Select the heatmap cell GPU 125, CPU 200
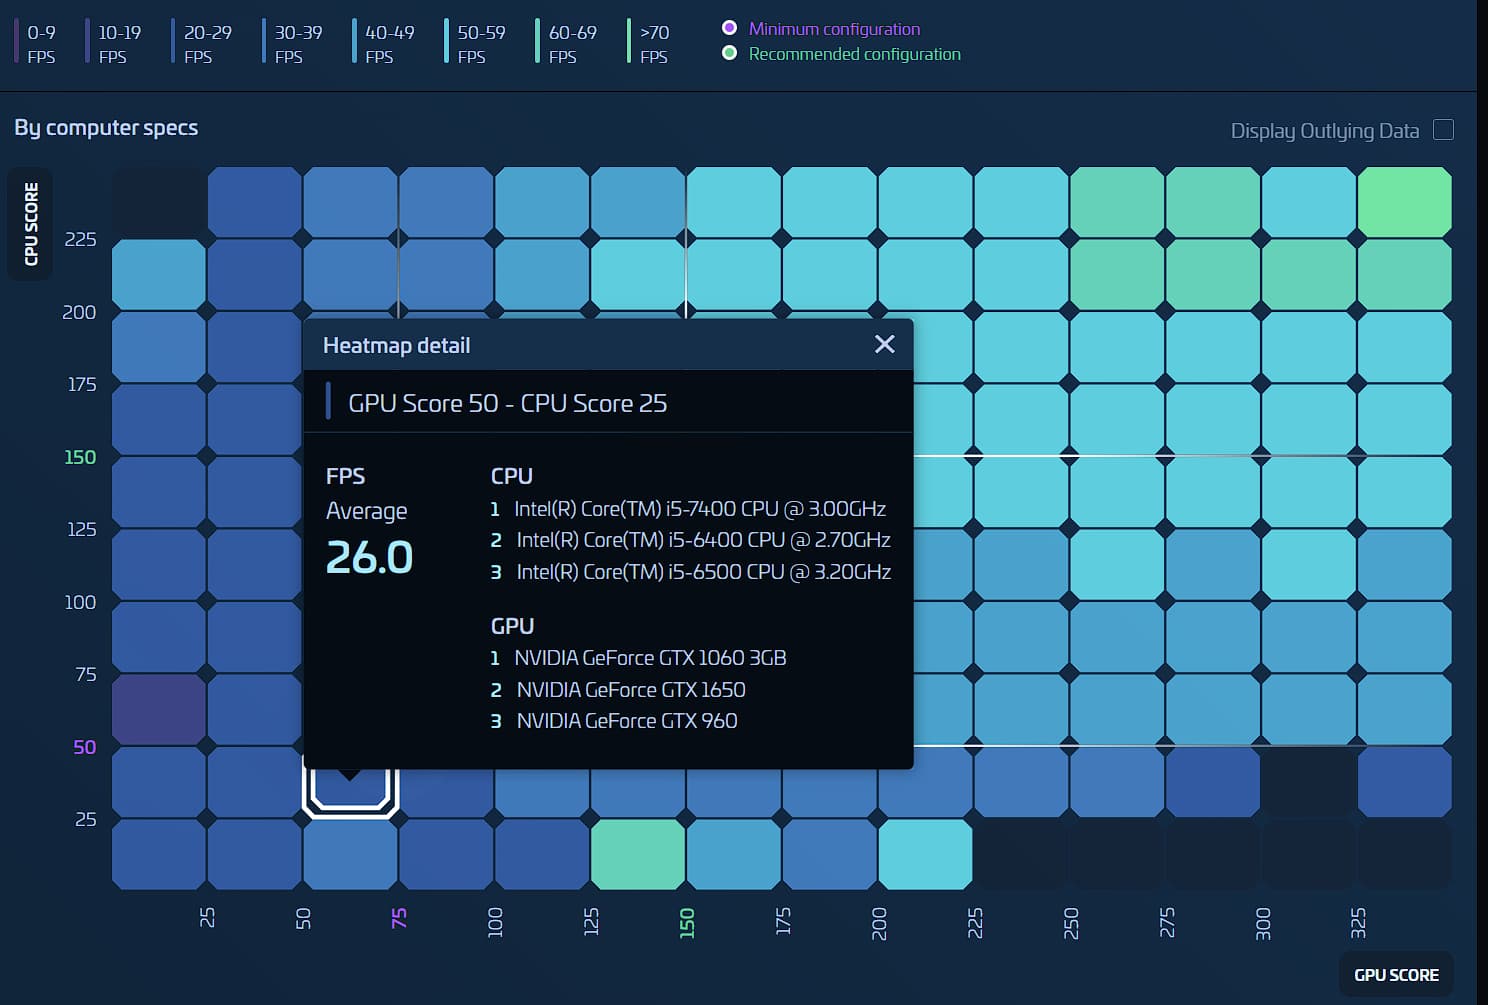This screenshot has width=1488, height=1005. pos(638,275)
